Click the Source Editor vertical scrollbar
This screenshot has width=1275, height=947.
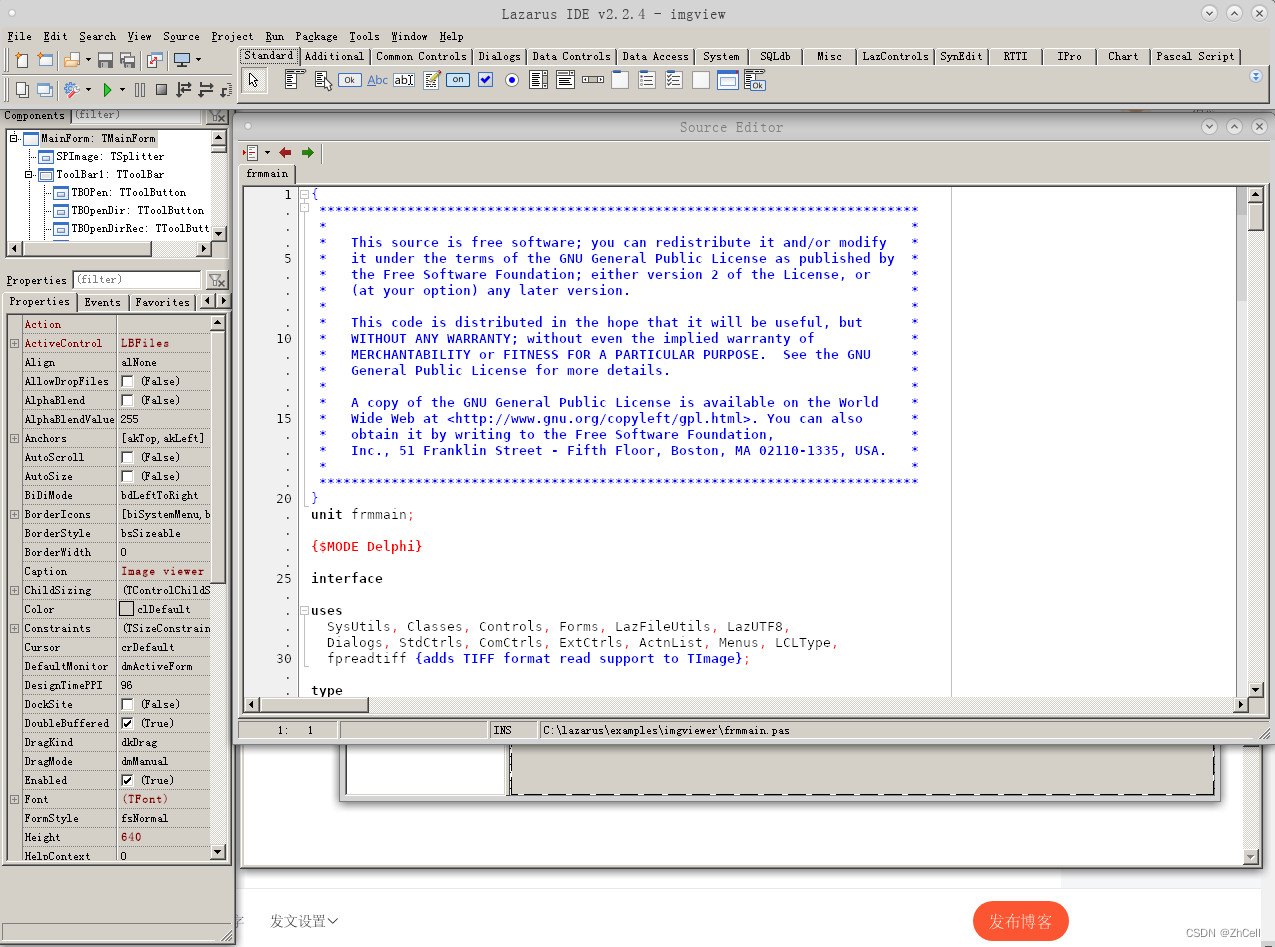[1256, 441]
